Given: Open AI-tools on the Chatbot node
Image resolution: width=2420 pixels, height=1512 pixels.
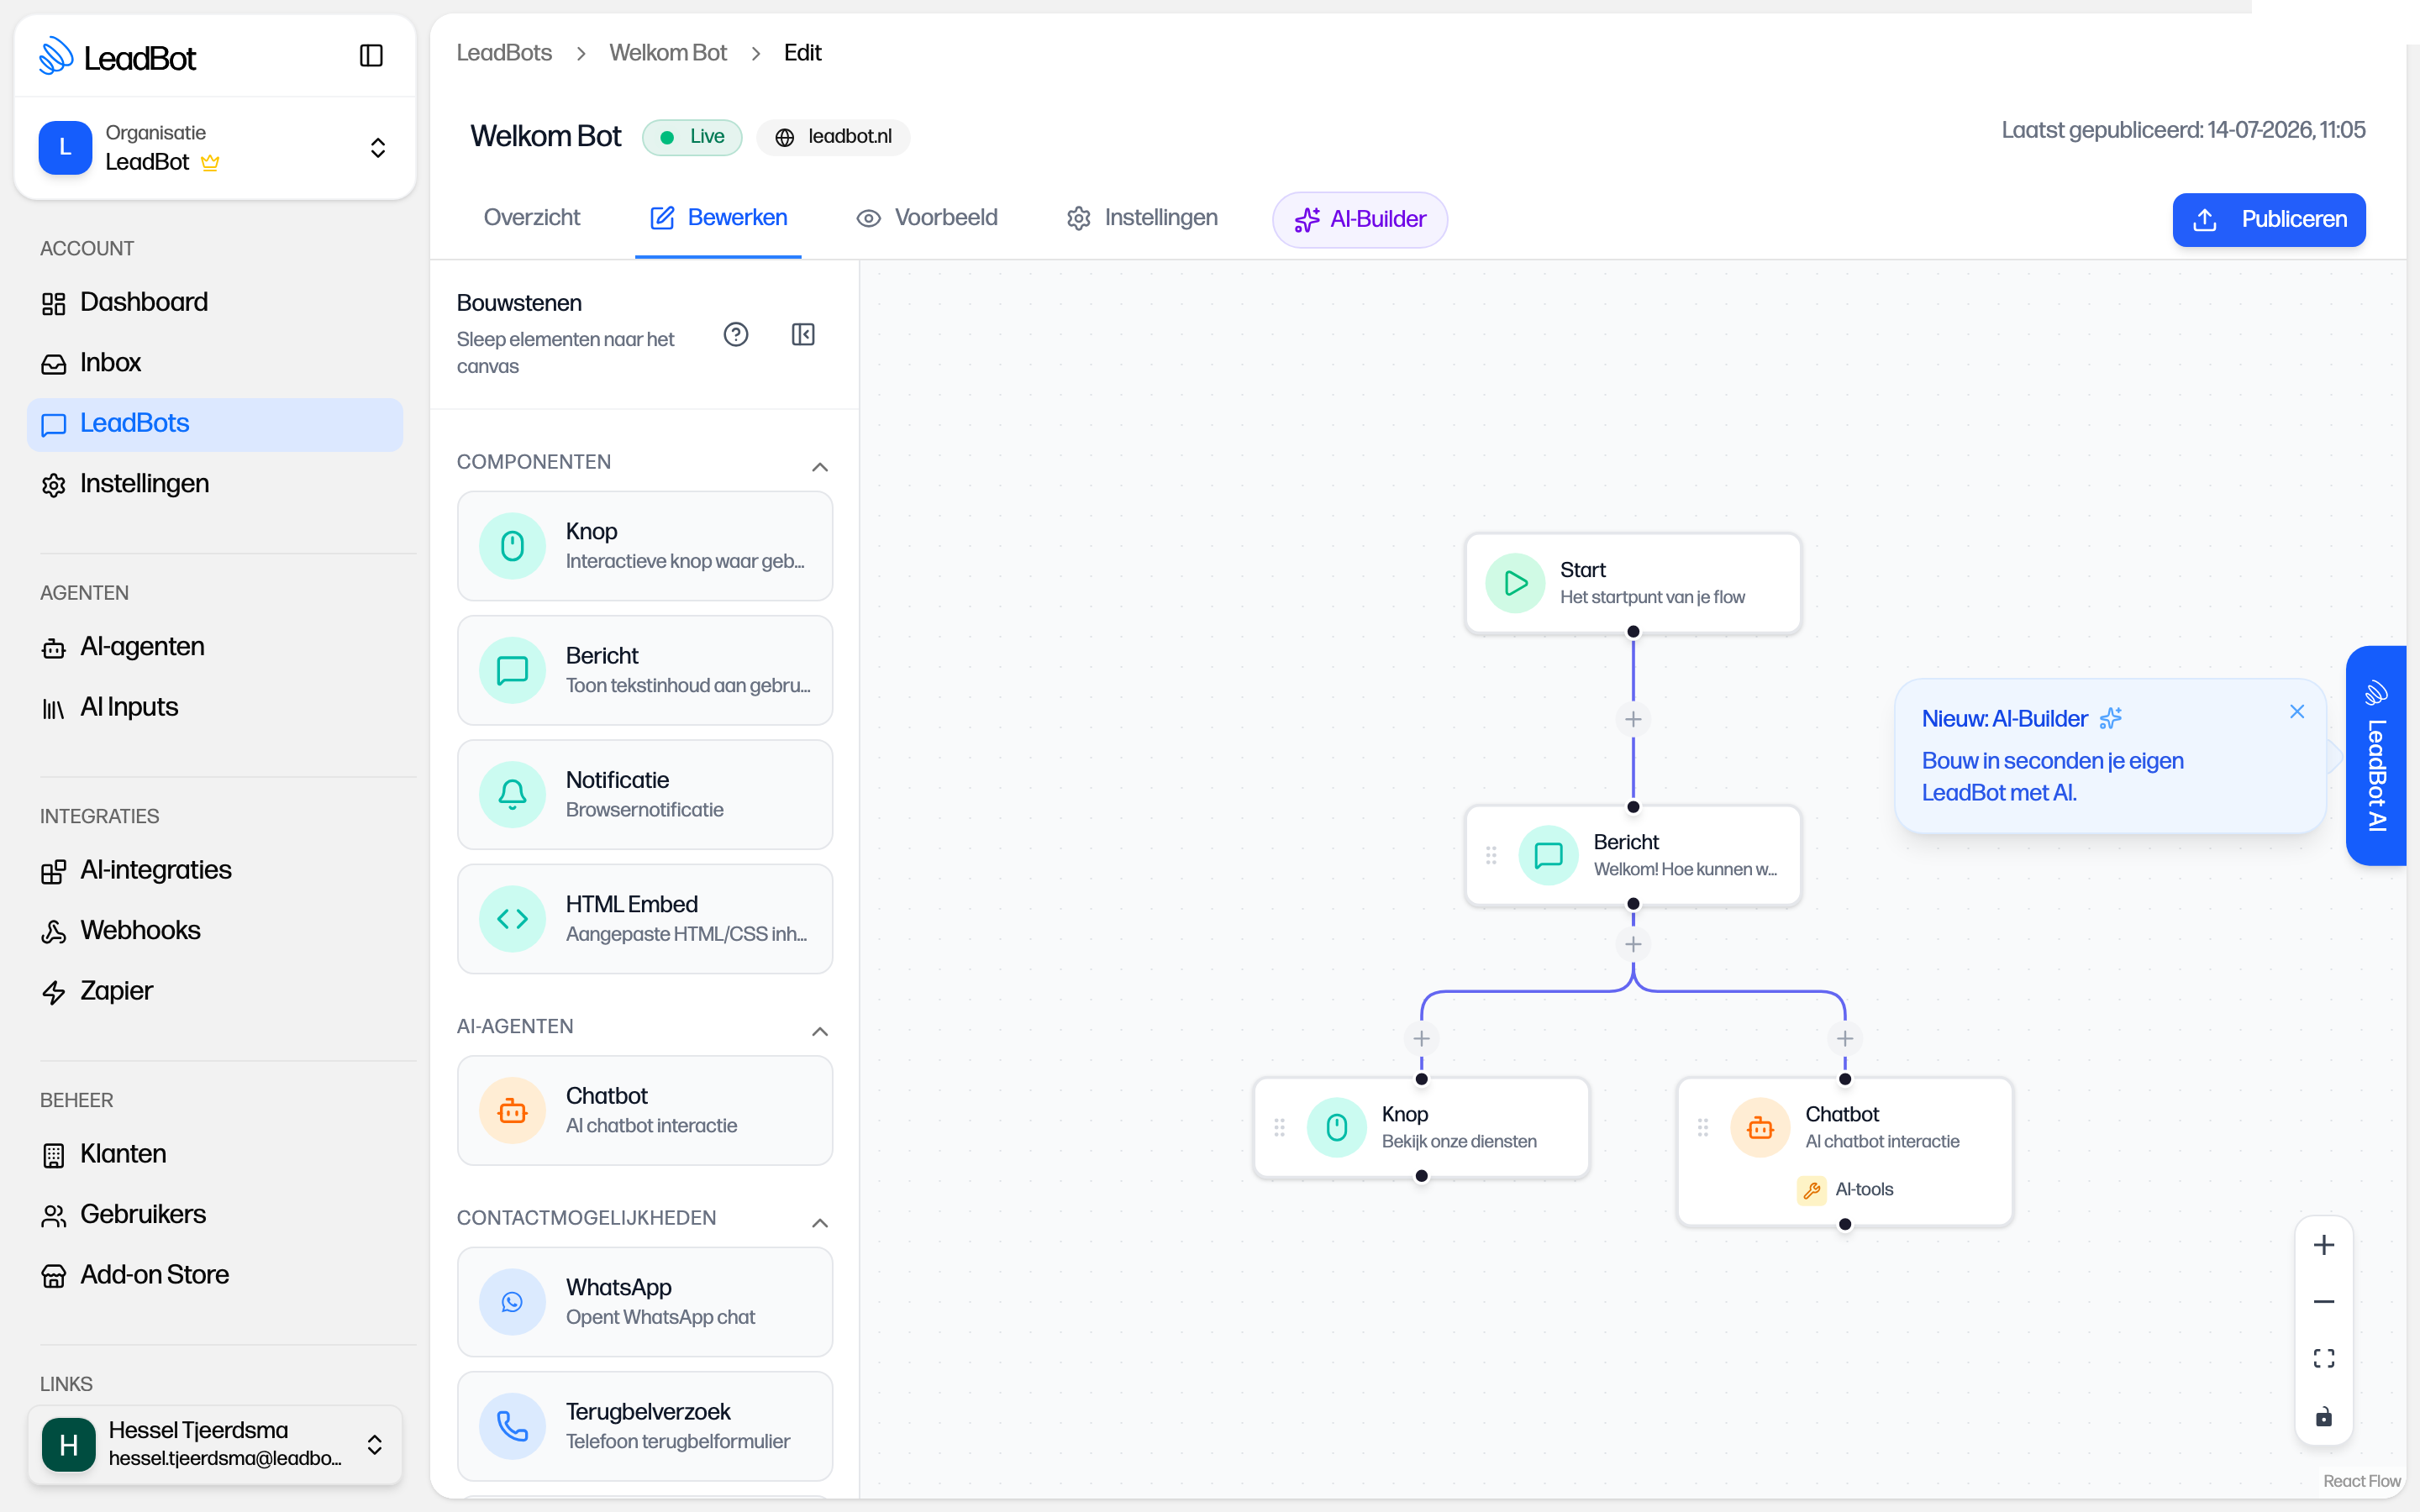Looking at the screenshot, I should coord(1845,1190).
